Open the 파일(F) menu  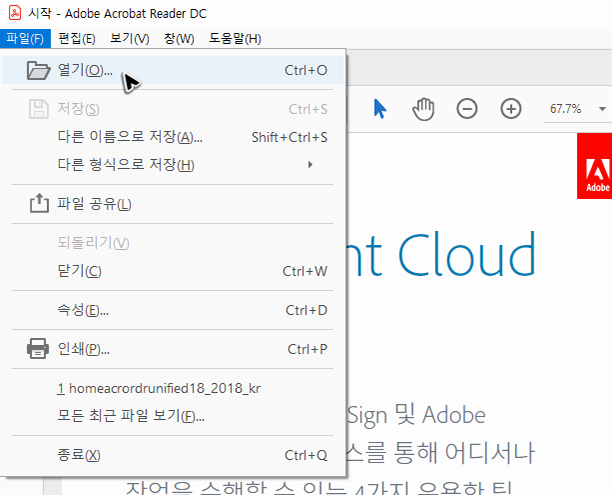[x=25, y=38]
